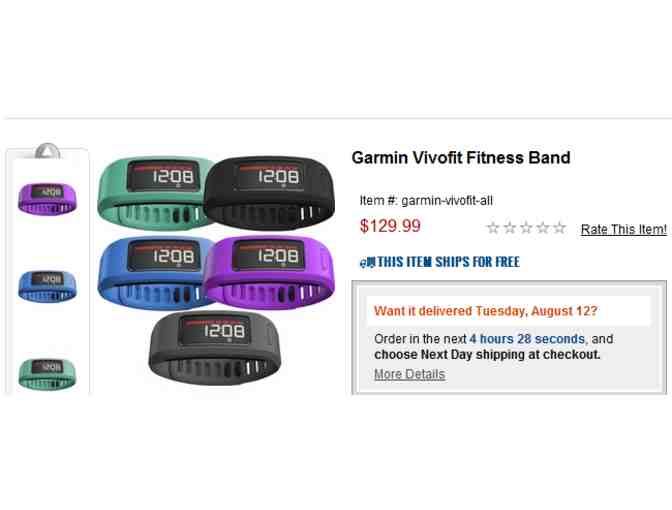Image resolution: width=672 pixels, height=510 pixels.
Task: Click the purple band in main image
Action: click(269, 272)
